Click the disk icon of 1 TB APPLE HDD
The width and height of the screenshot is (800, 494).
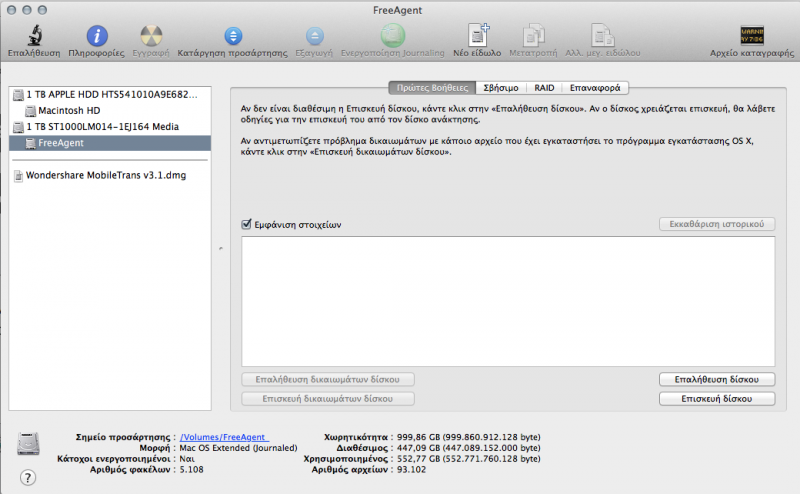pyautogui.click(x=18, y=94)
